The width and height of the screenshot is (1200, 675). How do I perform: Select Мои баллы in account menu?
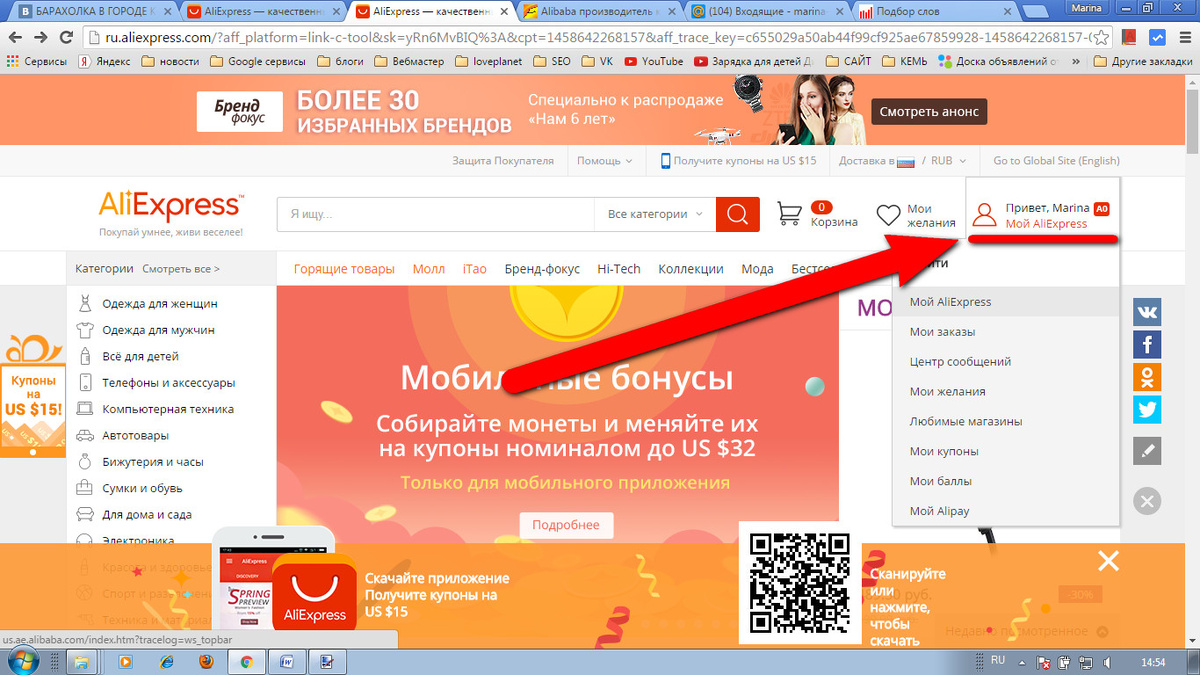1006,482
